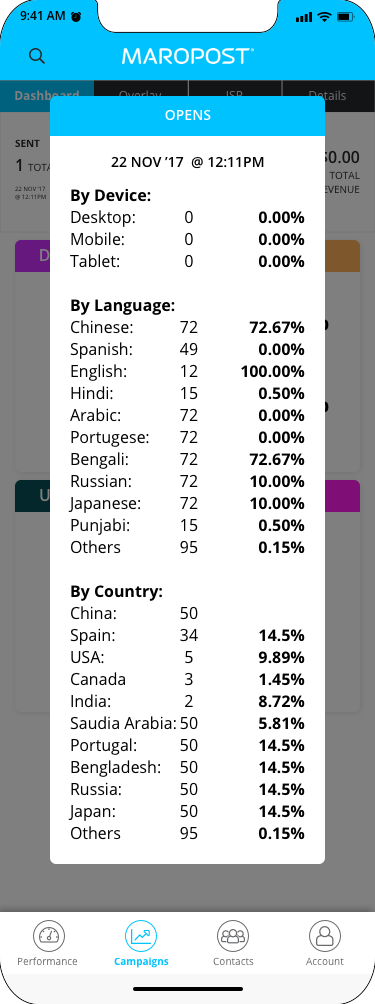
Task: Open the Account profile icon
Action: click(324, 935)
